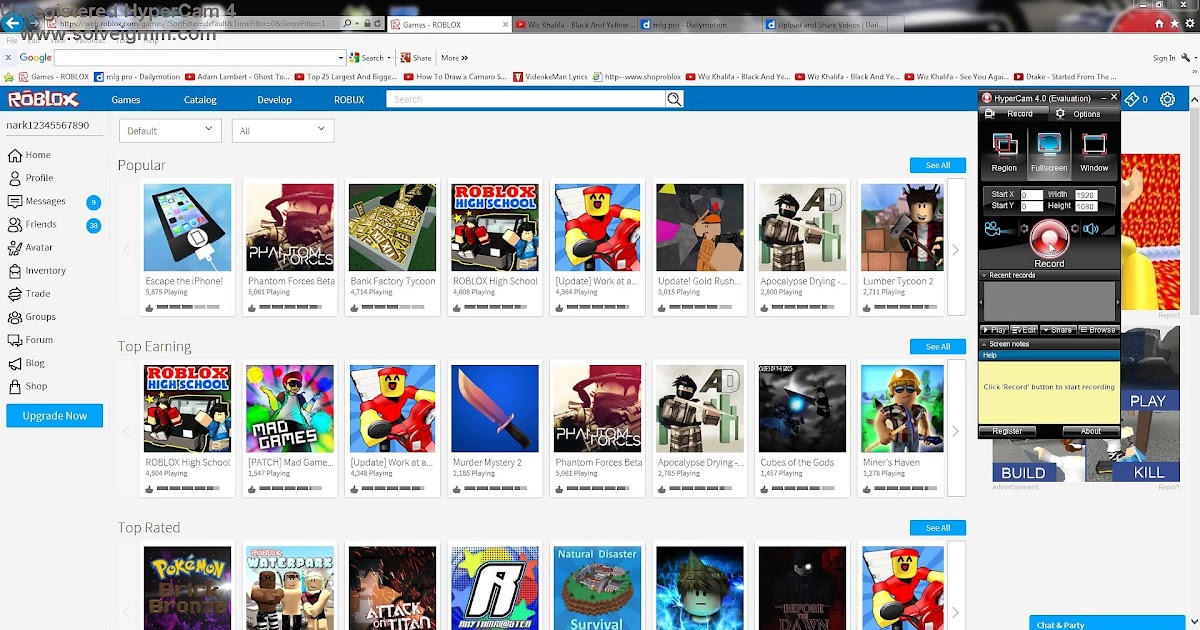This screenshot has width=1200, height=630.
Task: Open Catalog in Roblox navigation bar
Action: click(200, 100)
